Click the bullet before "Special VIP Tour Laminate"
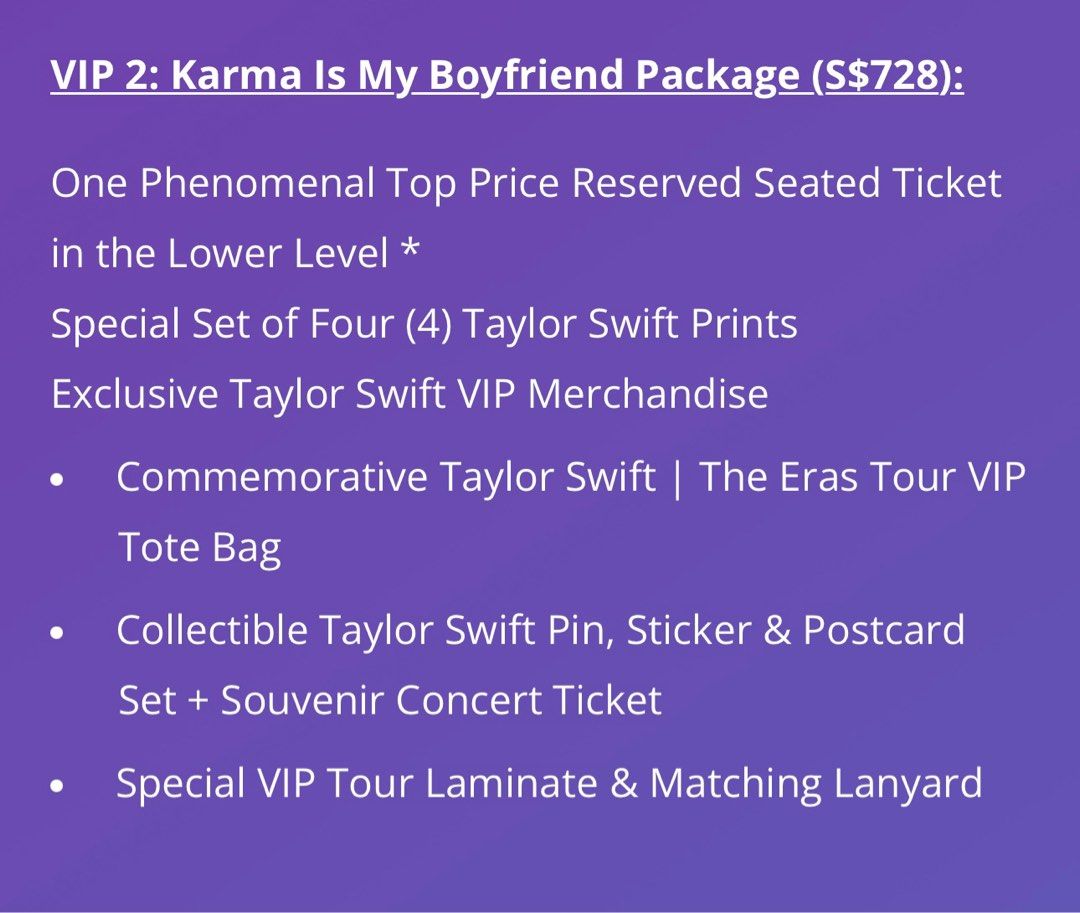 (x=59, y=787)
